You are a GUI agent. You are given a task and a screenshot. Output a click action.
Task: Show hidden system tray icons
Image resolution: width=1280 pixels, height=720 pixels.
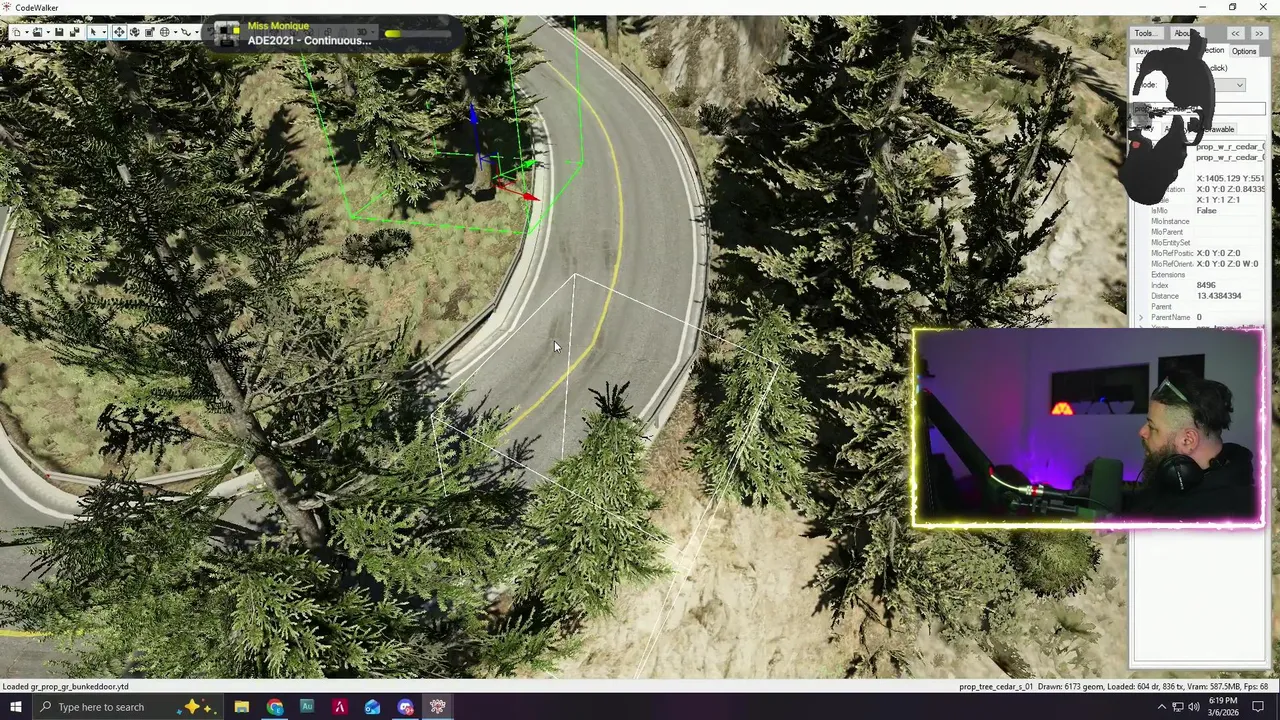(x=1162, y=707)
